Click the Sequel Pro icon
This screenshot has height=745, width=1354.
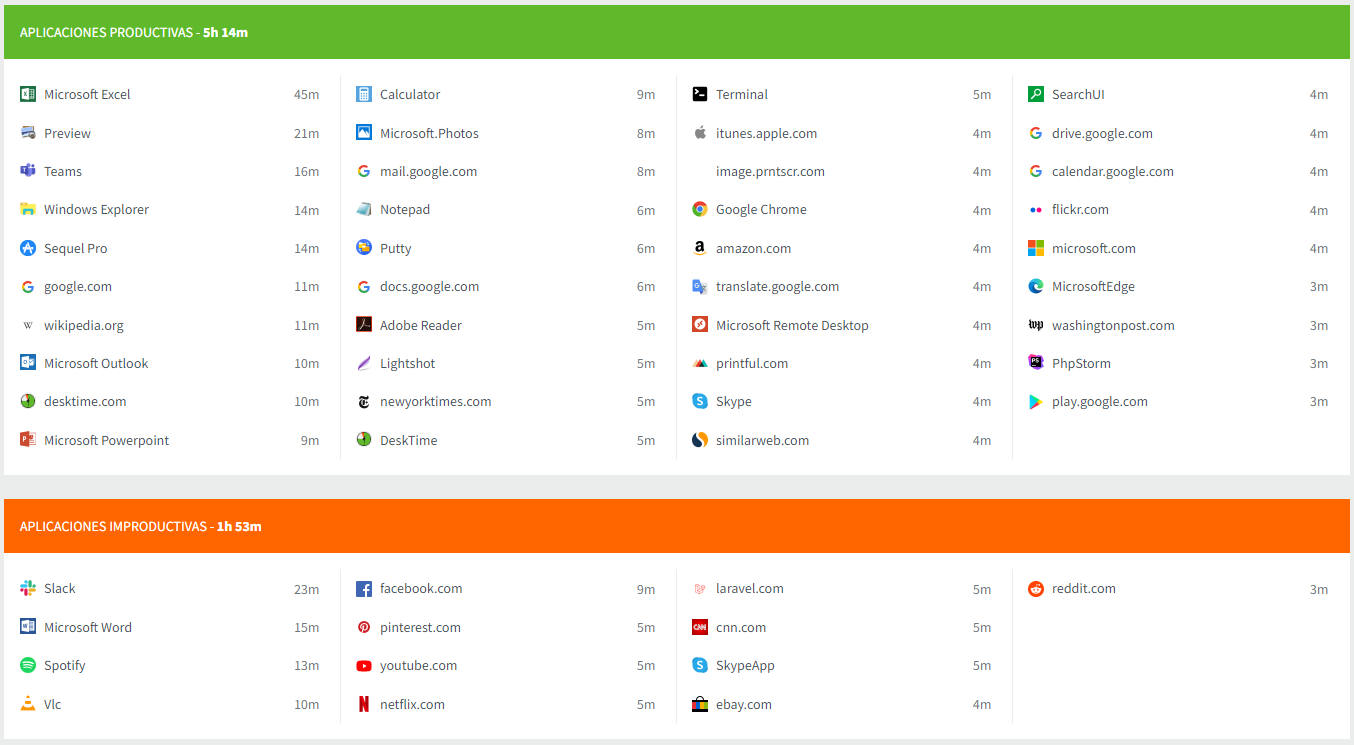point(28,248)
